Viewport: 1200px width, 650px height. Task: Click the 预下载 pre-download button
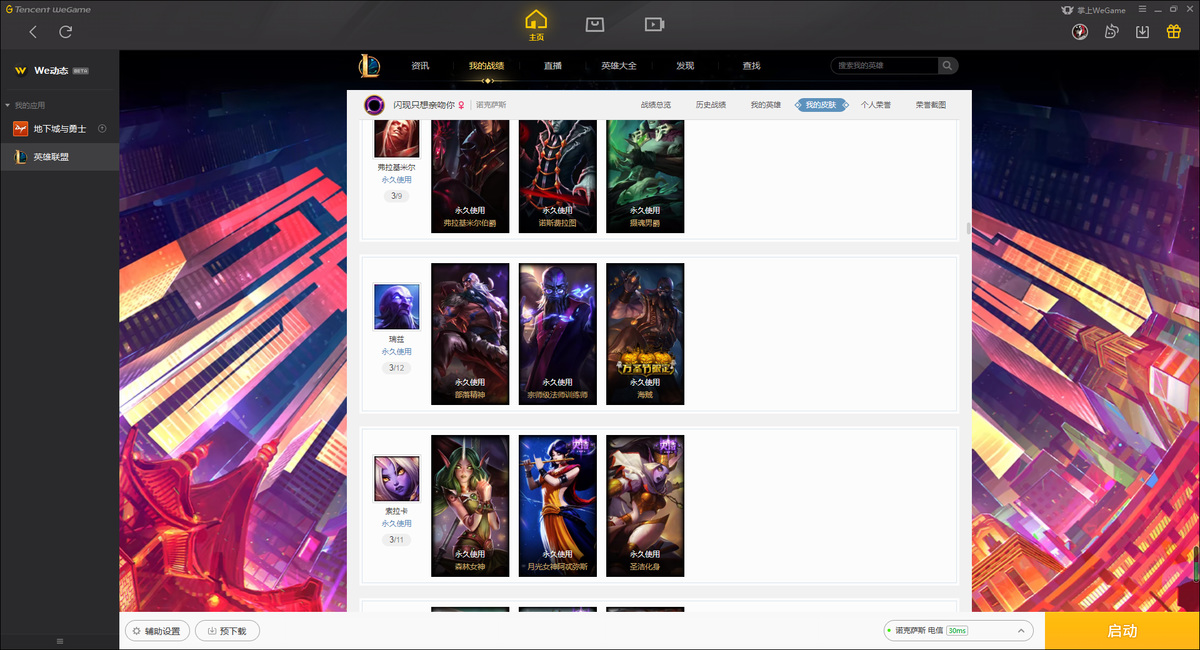tap(227, 631)
